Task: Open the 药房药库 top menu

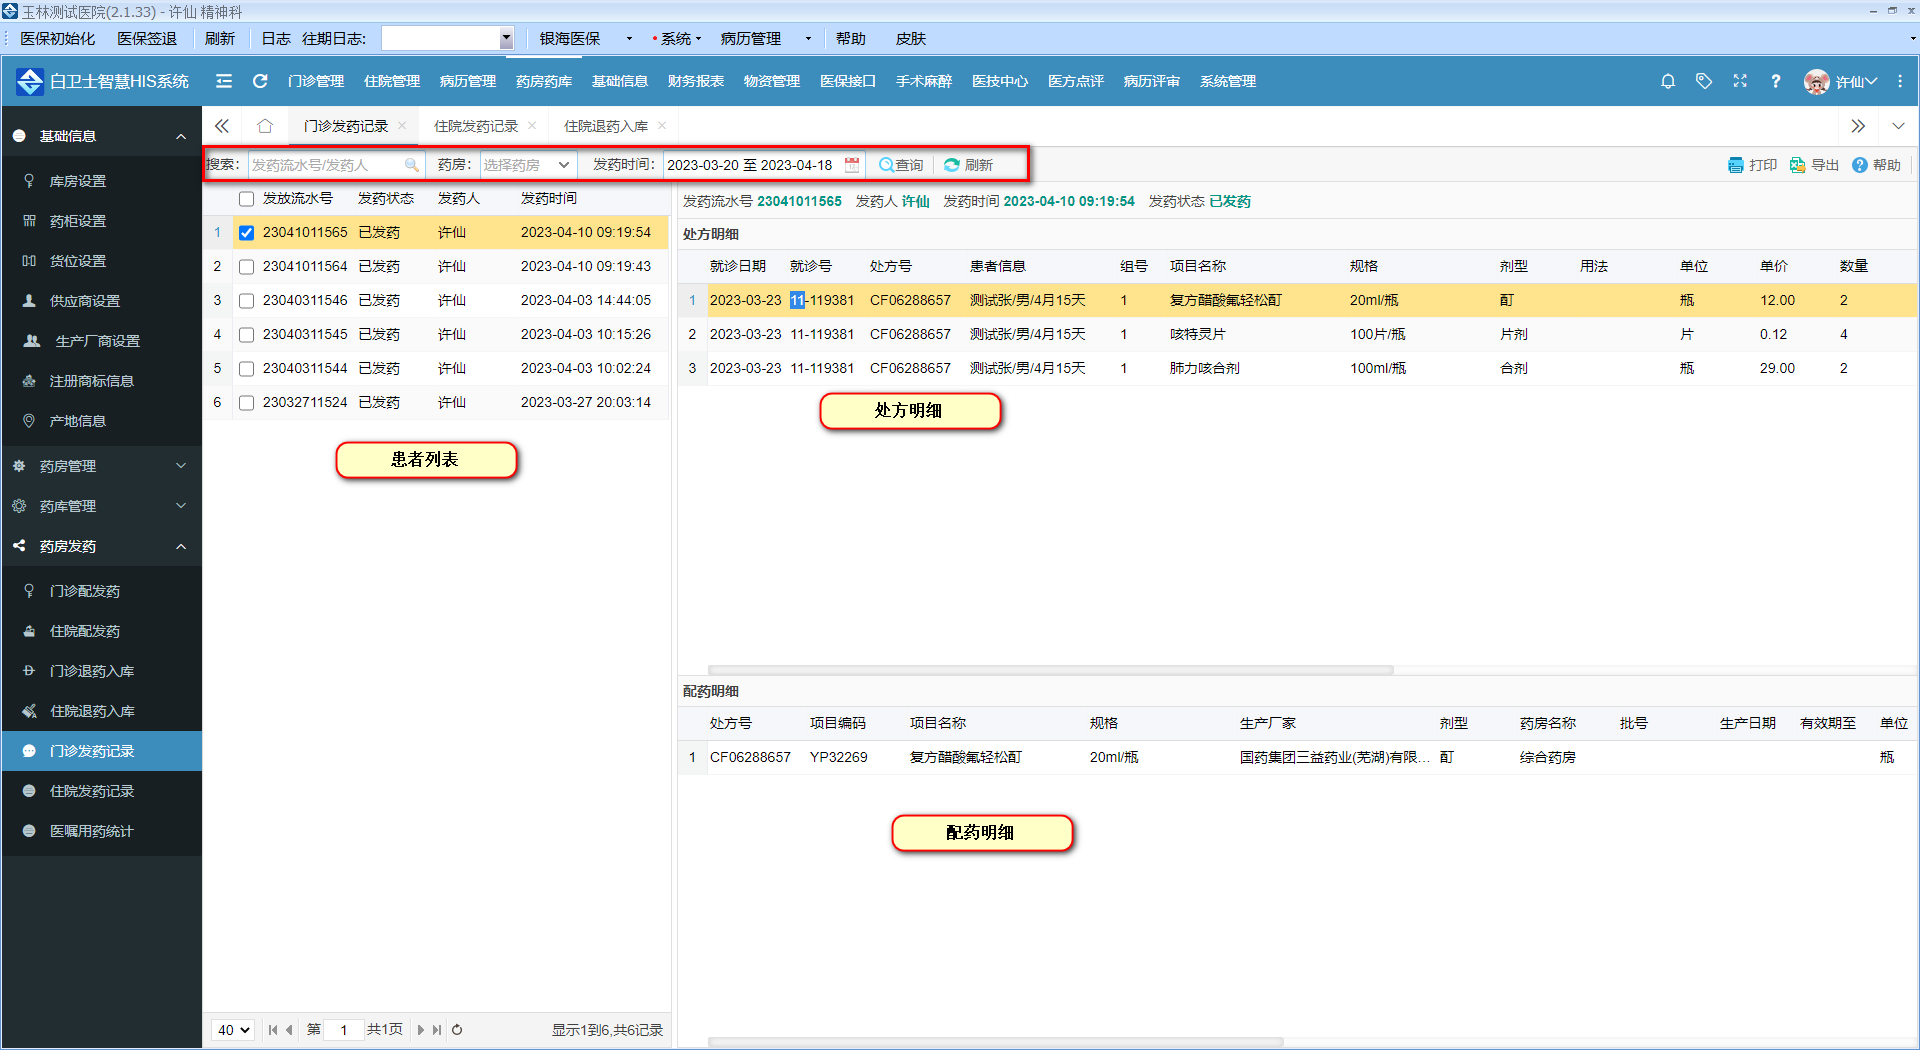Action: tap(544, 81)
